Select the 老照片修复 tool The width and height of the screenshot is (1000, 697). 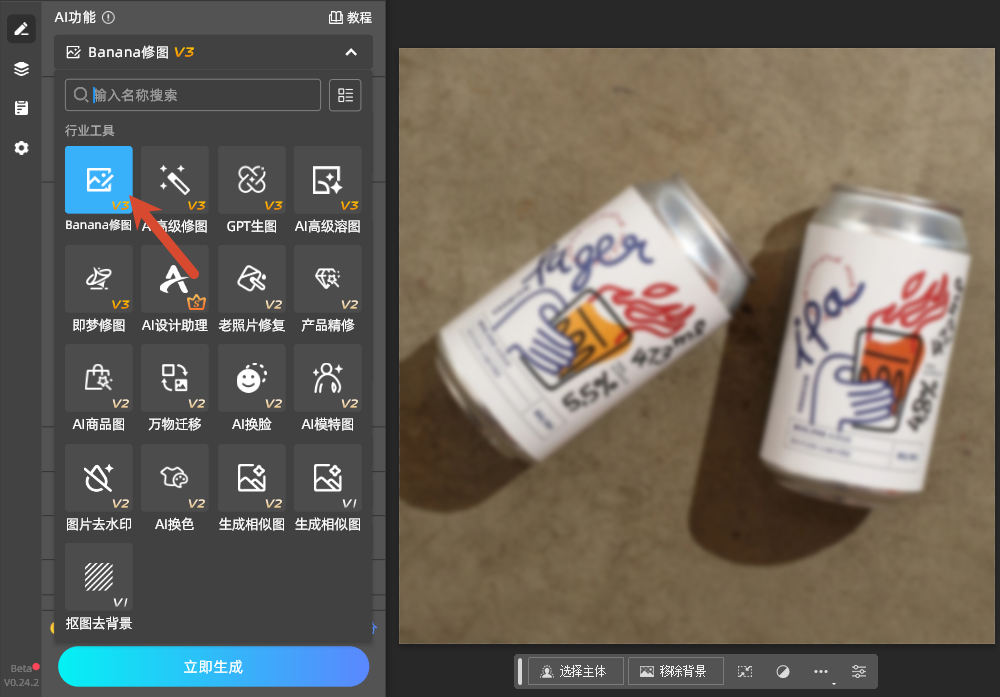click(252, 279)
